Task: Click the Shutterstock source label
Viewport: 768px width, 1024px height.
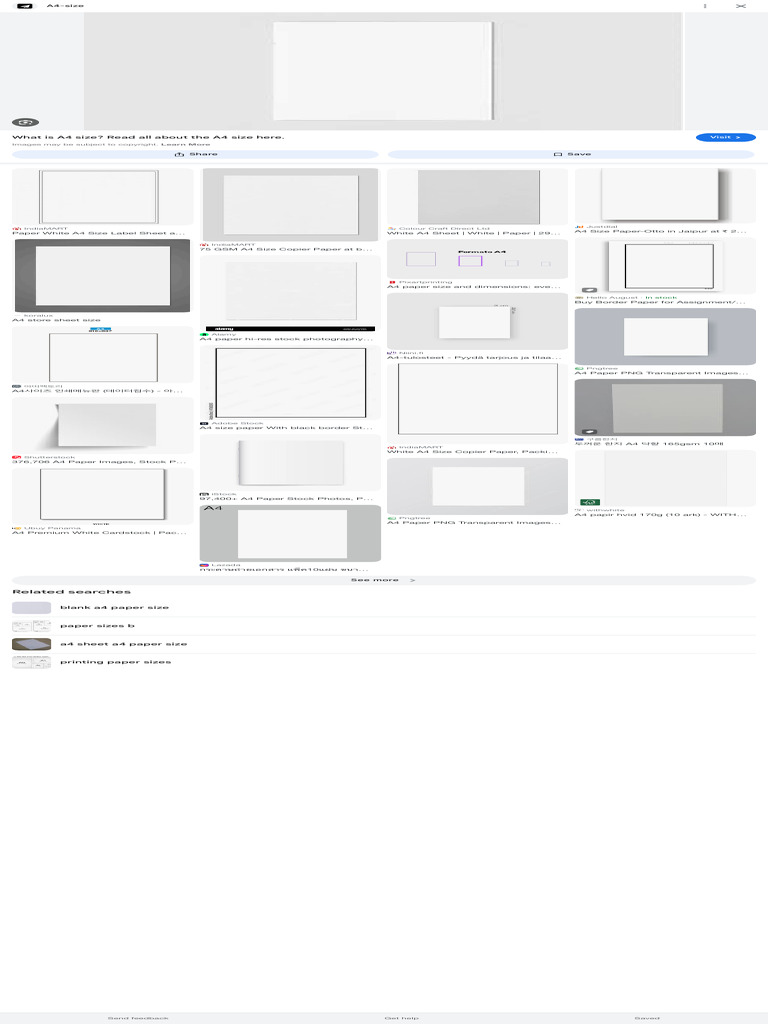Action: pos(50,457)
